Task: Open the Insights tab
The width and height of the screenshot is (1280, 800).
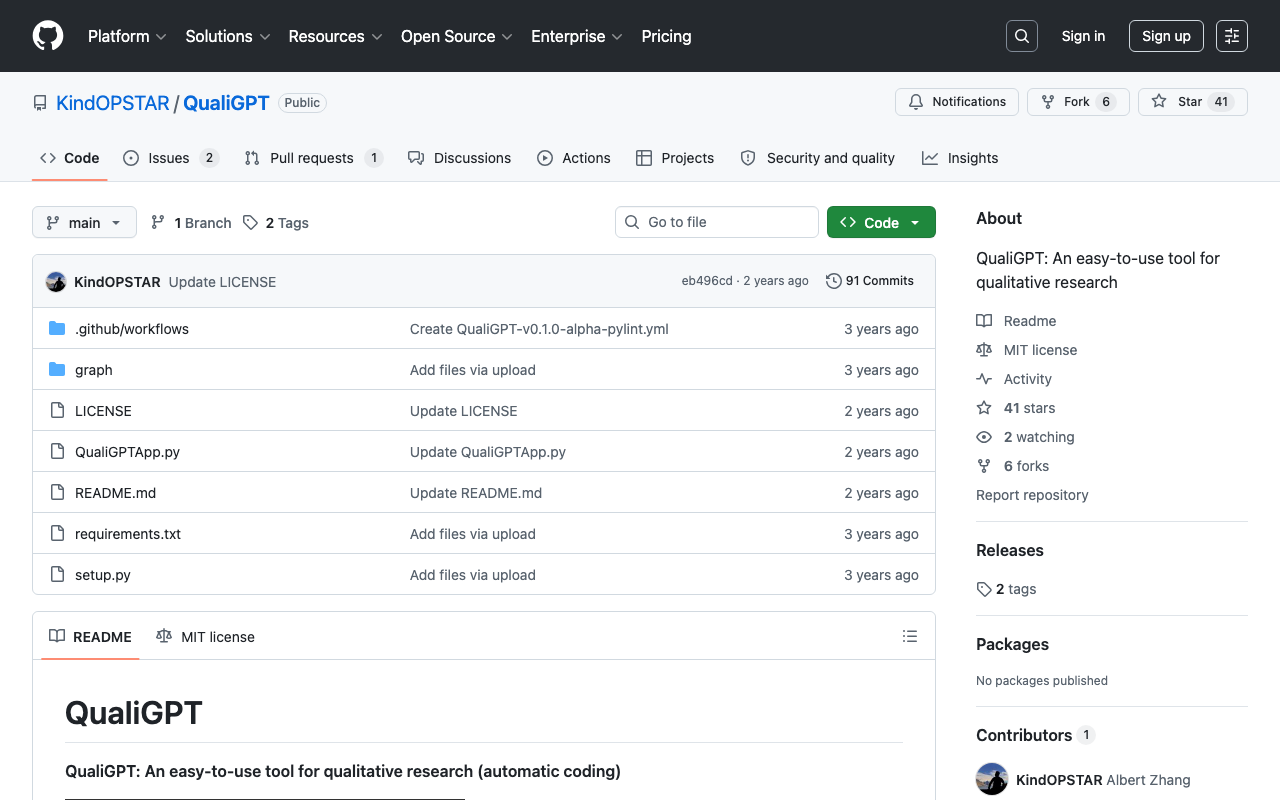Action: click(960, 158)
